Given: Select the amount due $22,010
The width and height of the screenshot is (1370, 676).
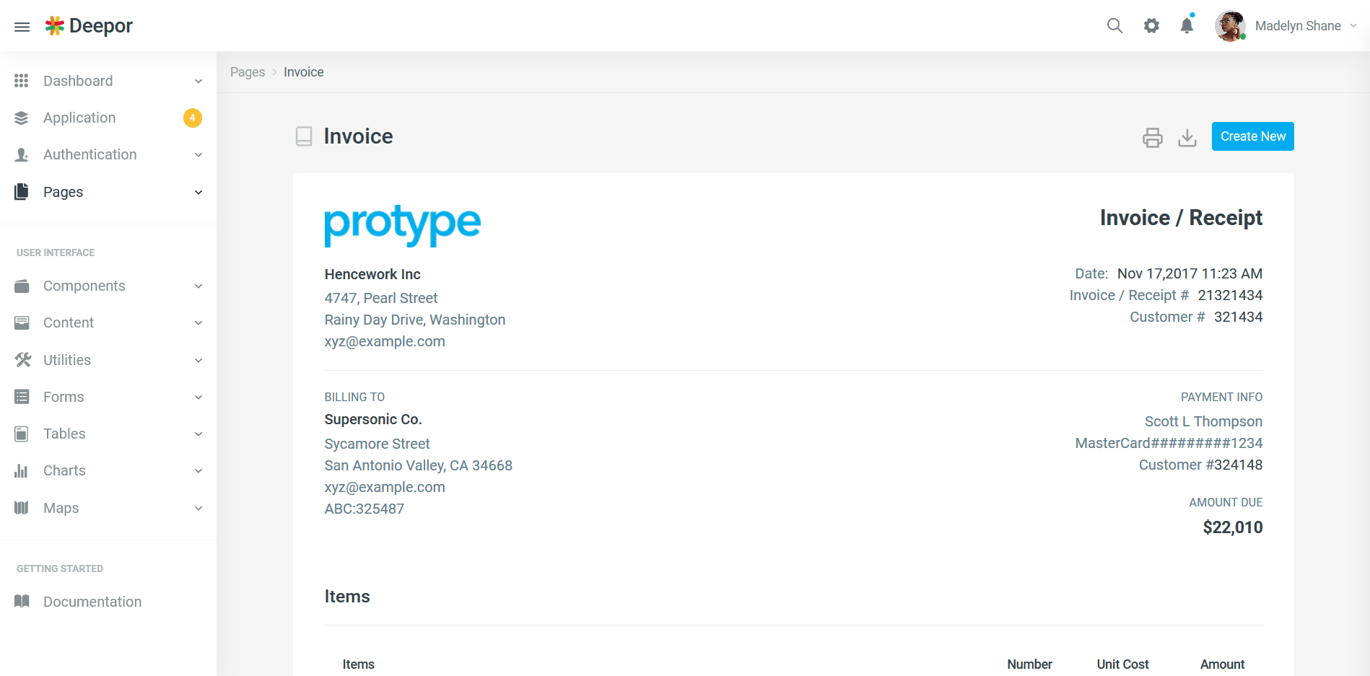Looking at the screenshot, I should [1232, 528].
